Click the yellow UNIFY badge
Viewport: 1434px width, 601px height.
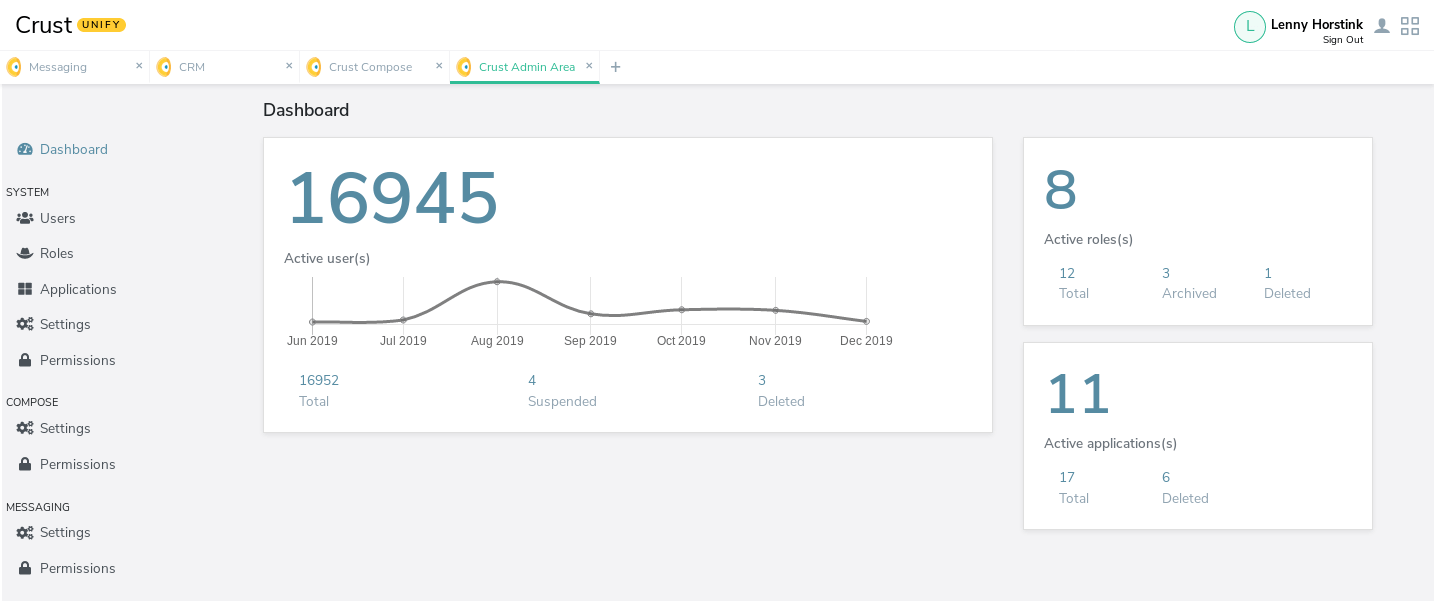coord(101,25)
